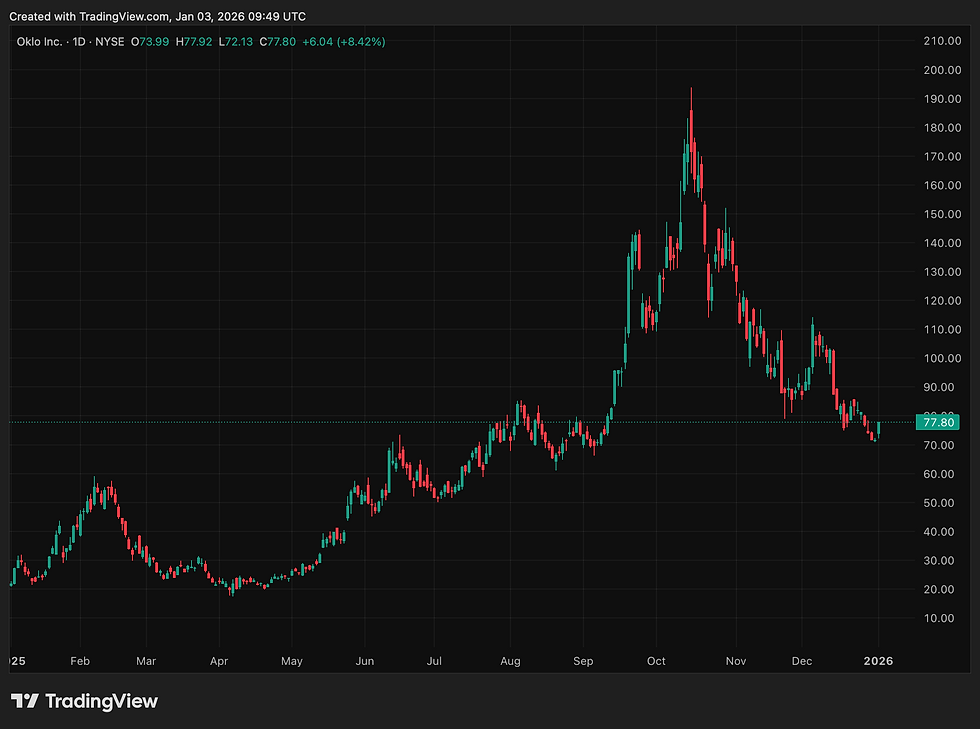Click the May label on time axis
The height and width of the screenshot is (729, 980).
point(292,661)
